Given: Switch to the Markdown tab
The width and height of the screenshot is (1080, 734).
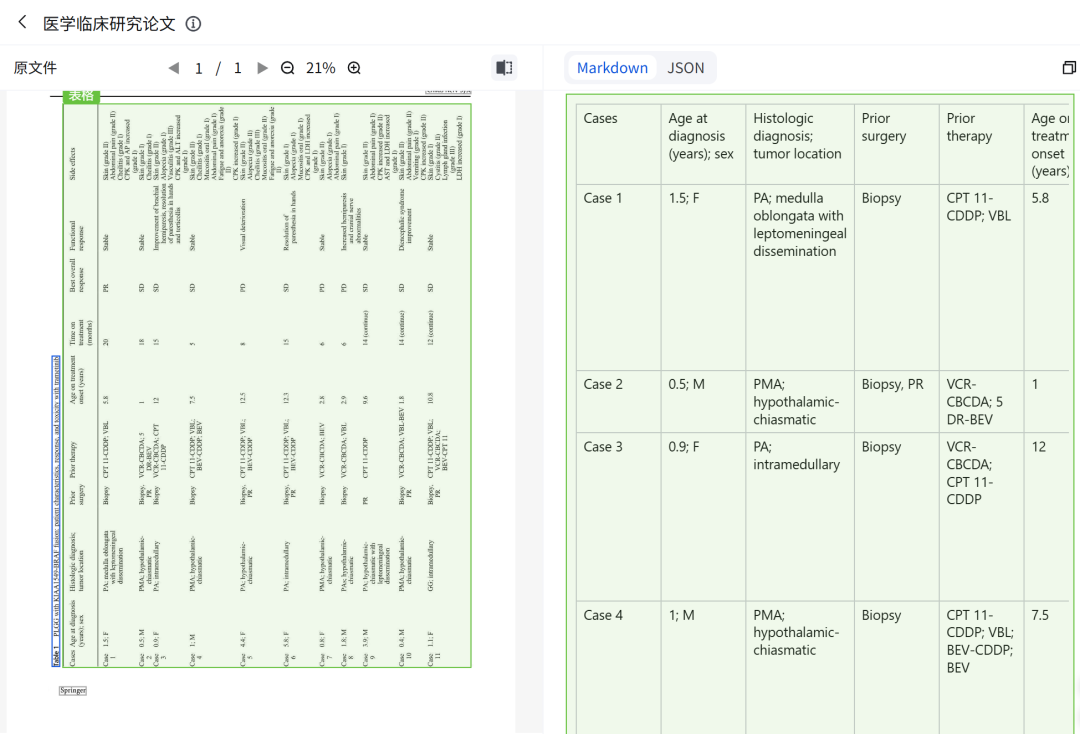Looking at the screenshot, I should [x=612, y=68].
